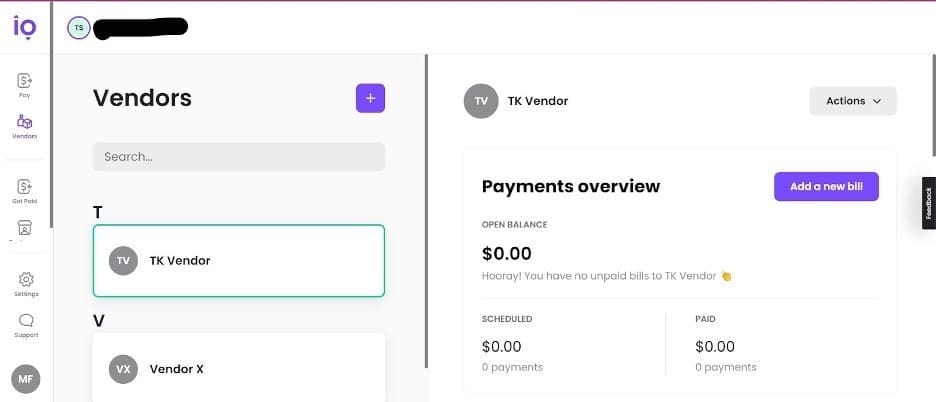This screenshot has height=402, width=936.
Task: Click the vendor Search field
Action: click(x=238, y=157)
